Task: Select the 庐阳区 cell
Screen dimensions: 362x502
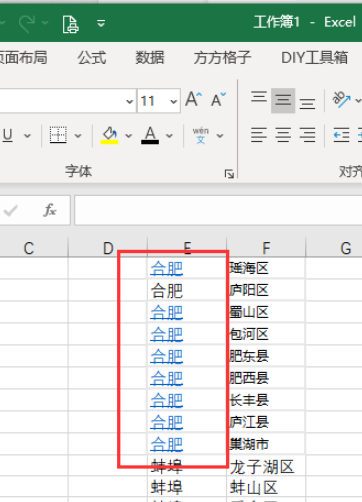Action: (266, 290)
